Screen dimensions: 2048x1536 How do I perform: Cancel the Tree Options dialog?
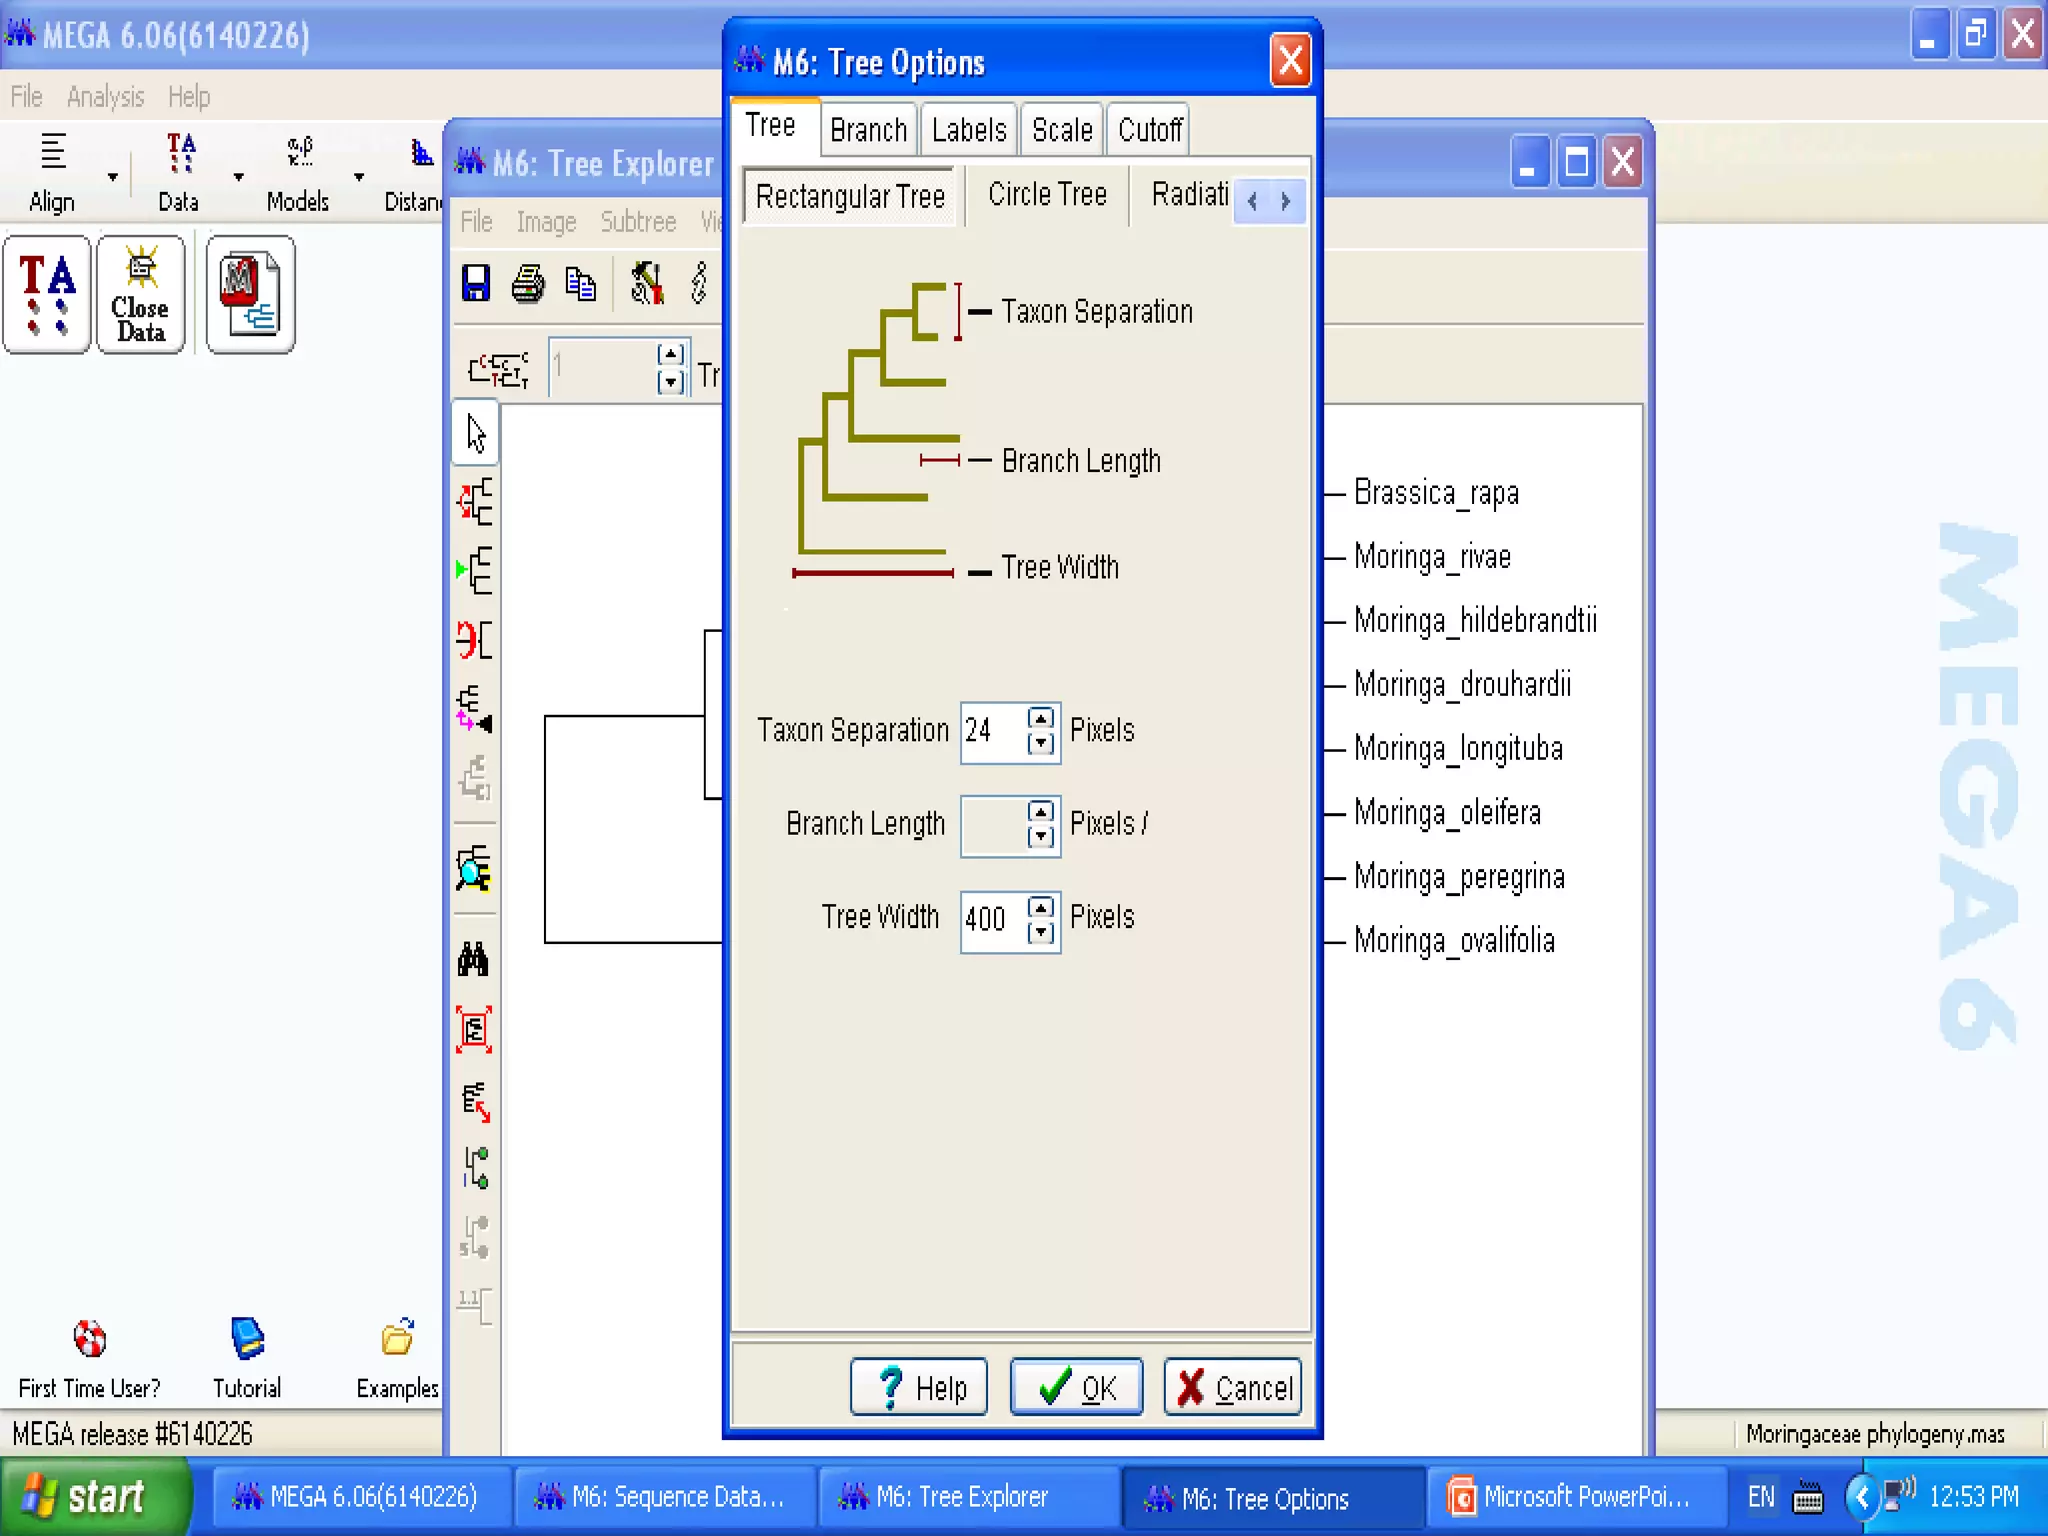[1233, 1387]
